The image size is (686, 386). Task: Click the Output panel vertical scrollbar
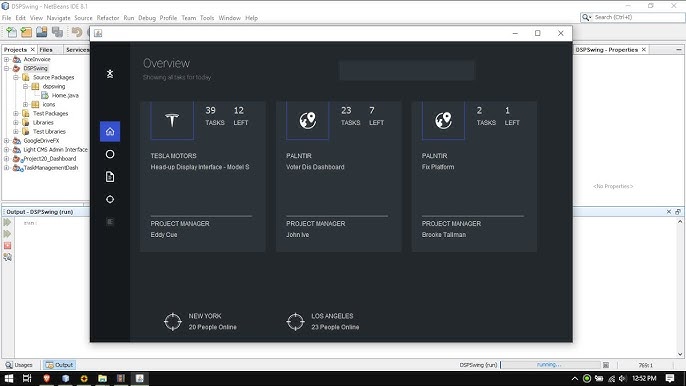pos(680,288)
